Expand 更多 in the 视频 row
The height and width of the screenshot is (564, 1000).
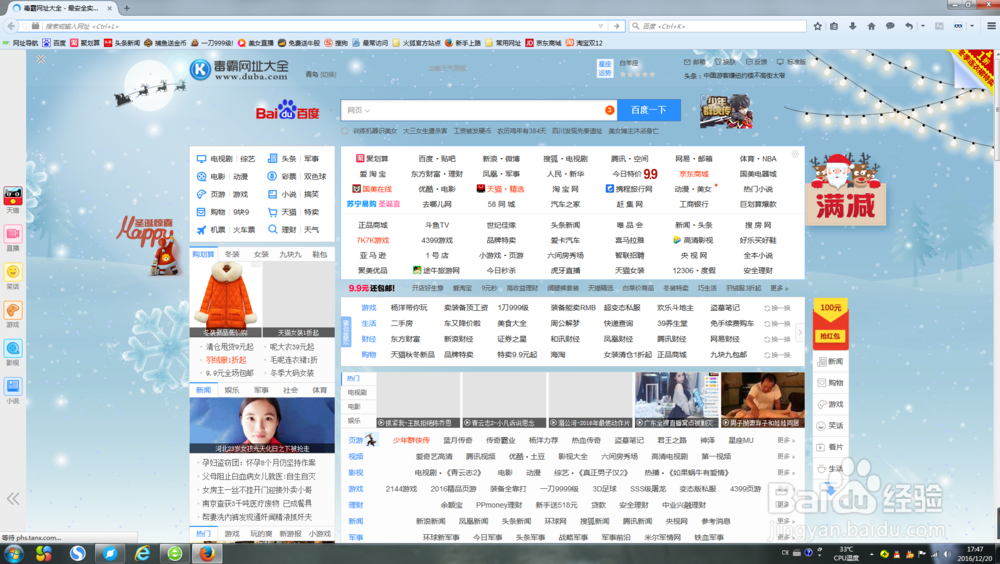coord(786,456)
